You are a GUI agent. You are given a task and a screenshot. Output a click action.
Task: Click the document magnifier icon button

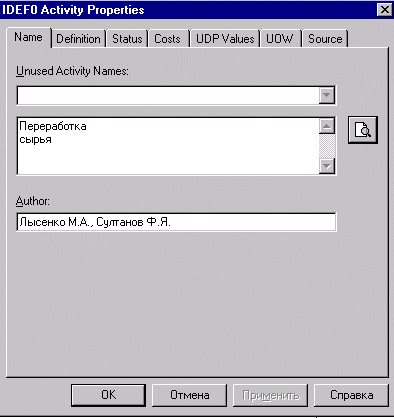pos(363,130)
